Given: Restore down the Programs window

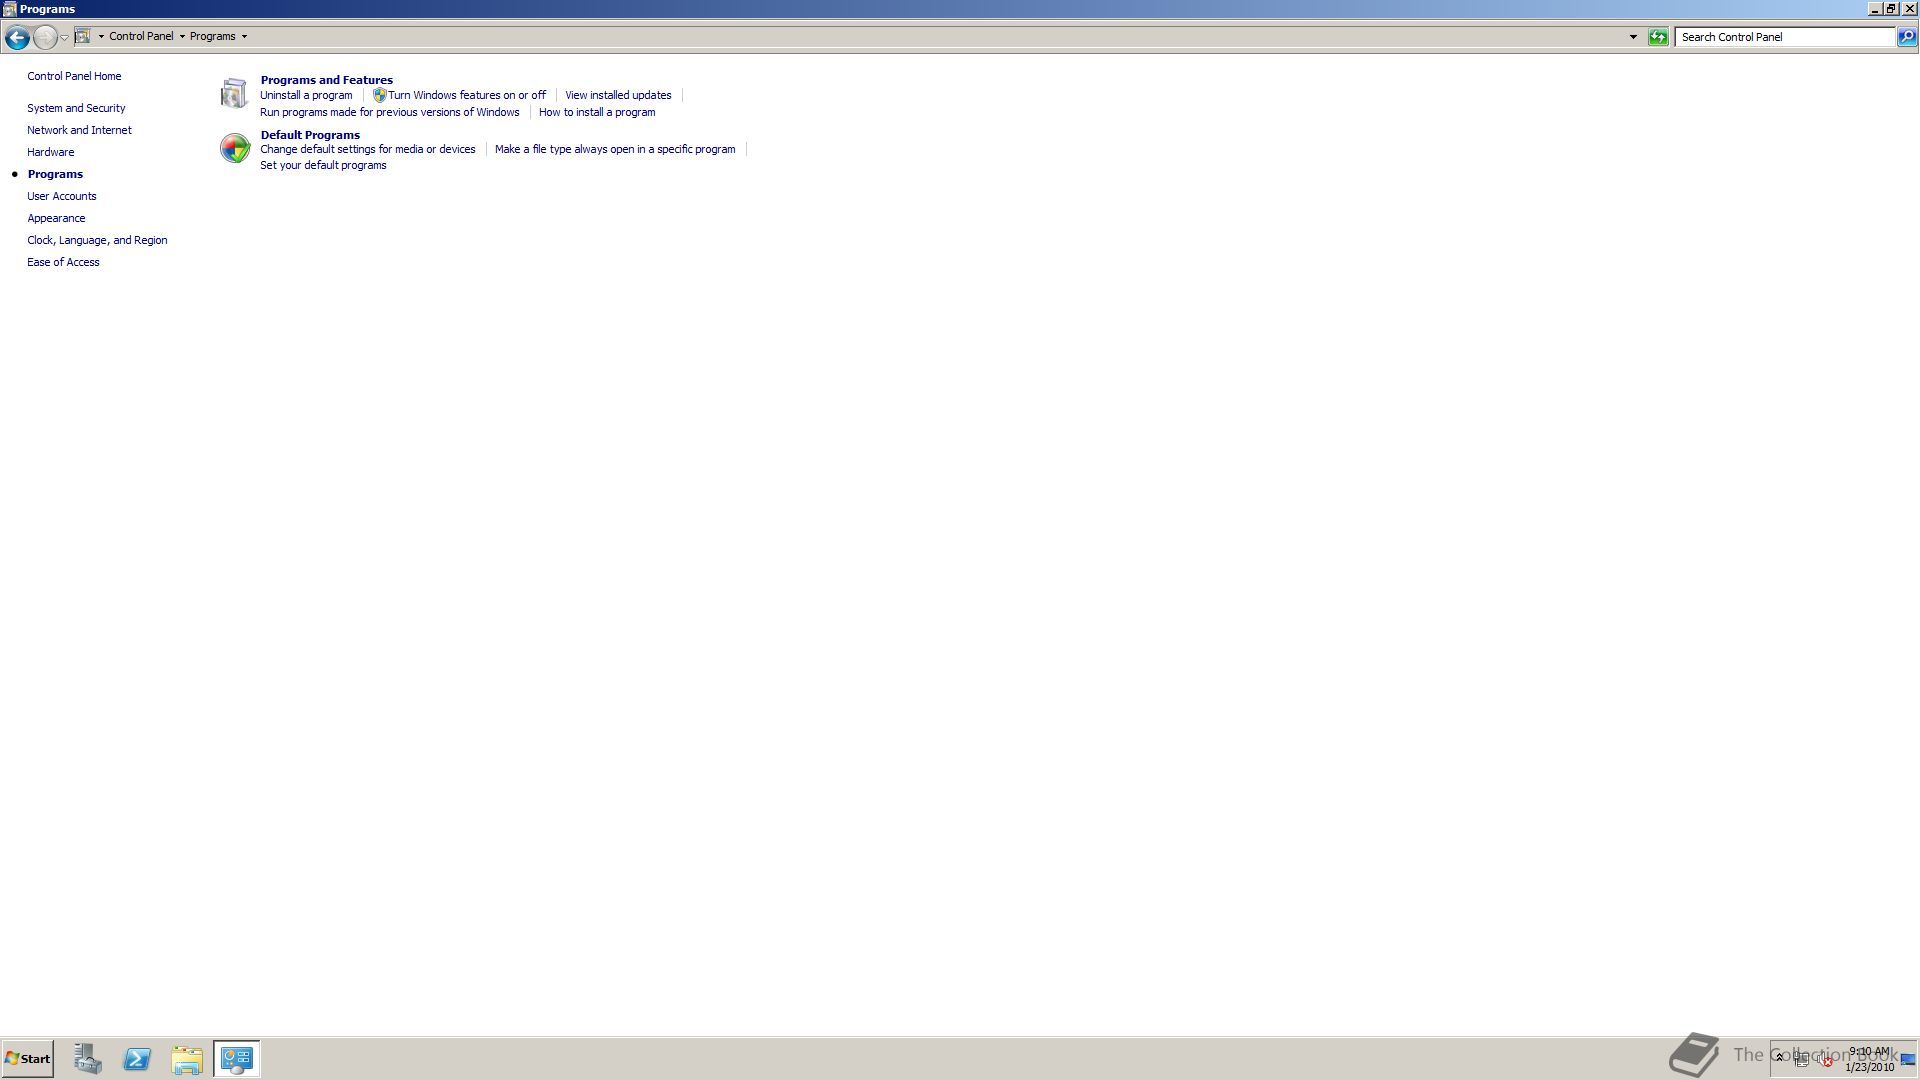Looking at the screenshot, I should 1891,9.
